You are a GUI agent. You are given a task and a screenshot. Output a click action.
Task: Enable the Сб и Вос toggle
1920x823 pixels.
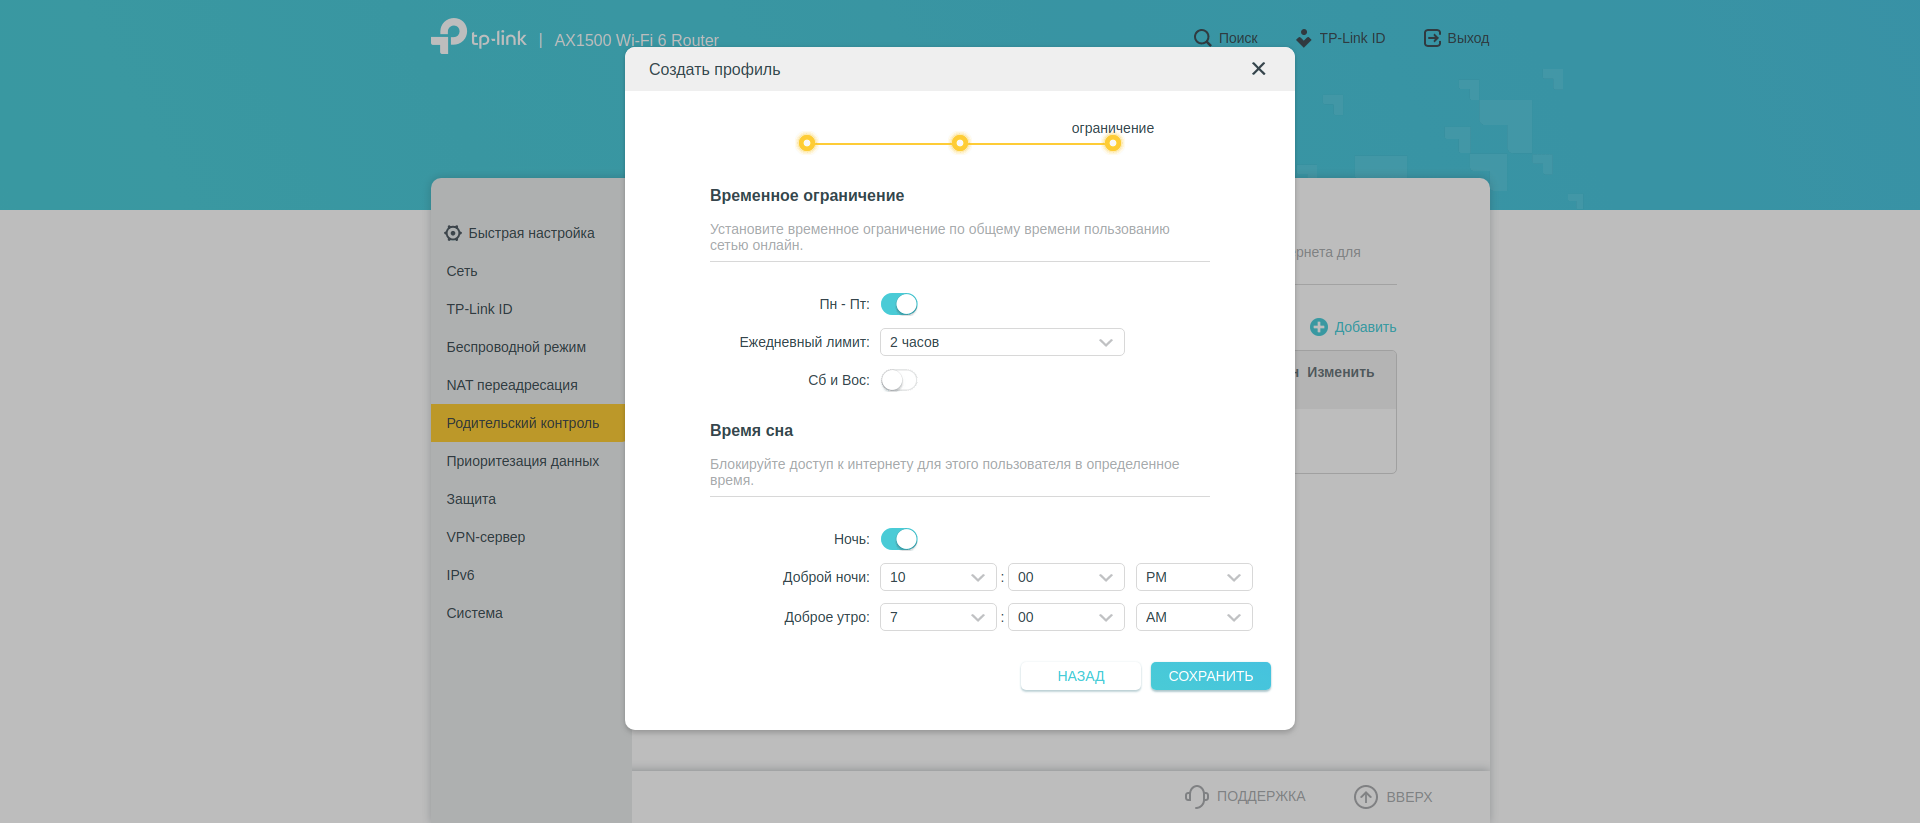[x=899, y=380]
